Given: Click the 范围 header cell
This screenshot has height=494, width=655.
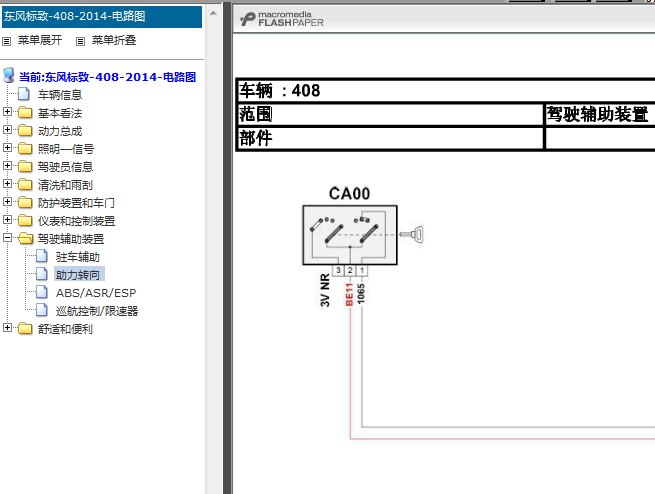Looking at the screenshot, I should point(390,114).
